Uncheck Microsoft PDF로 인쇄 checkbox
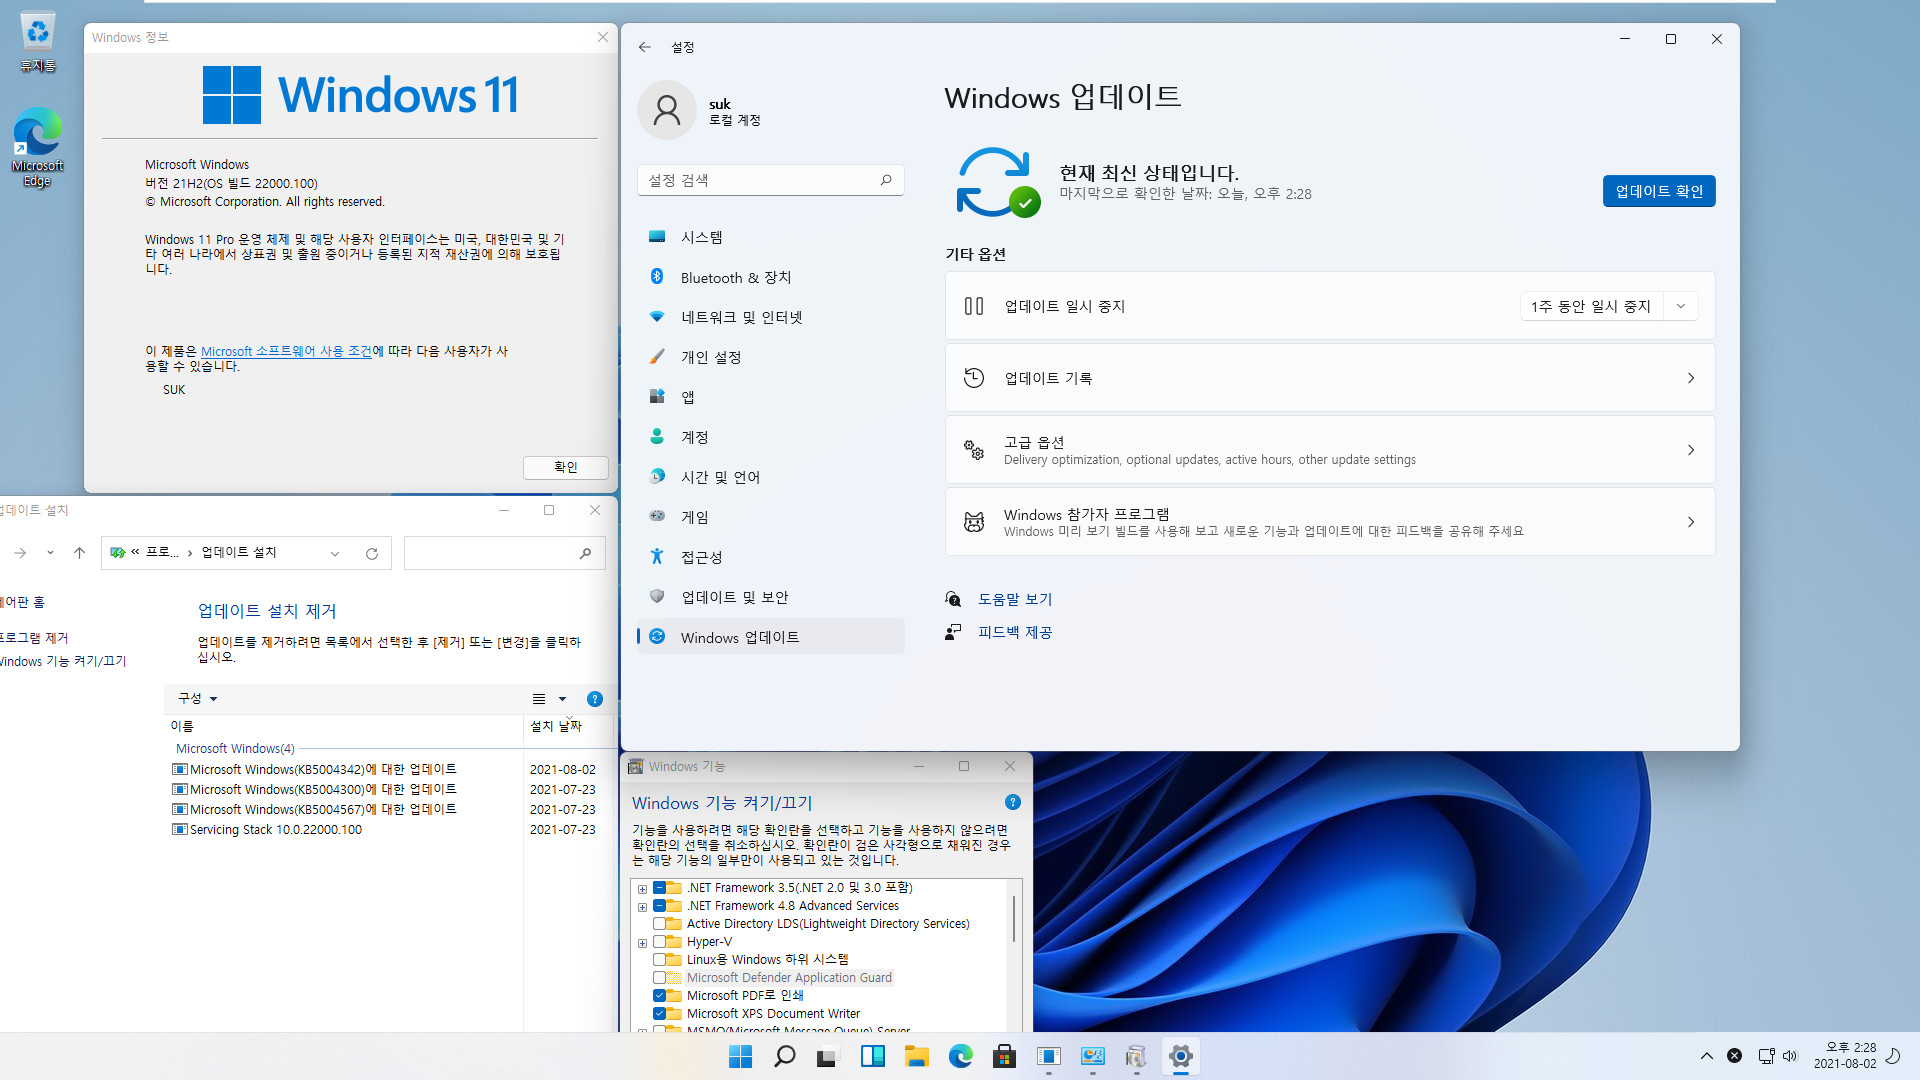The image size is (1920, 1080). pos(659,996)
